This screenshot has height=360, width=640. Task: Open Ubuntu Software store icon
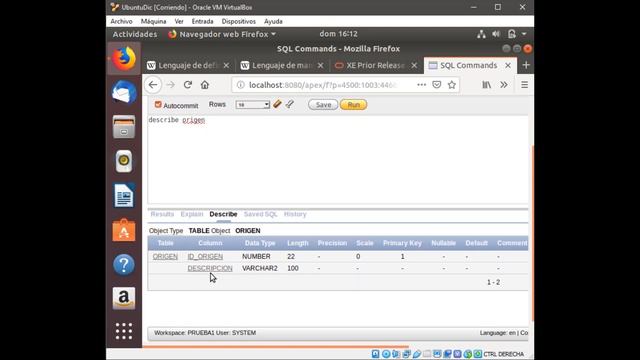124,230
